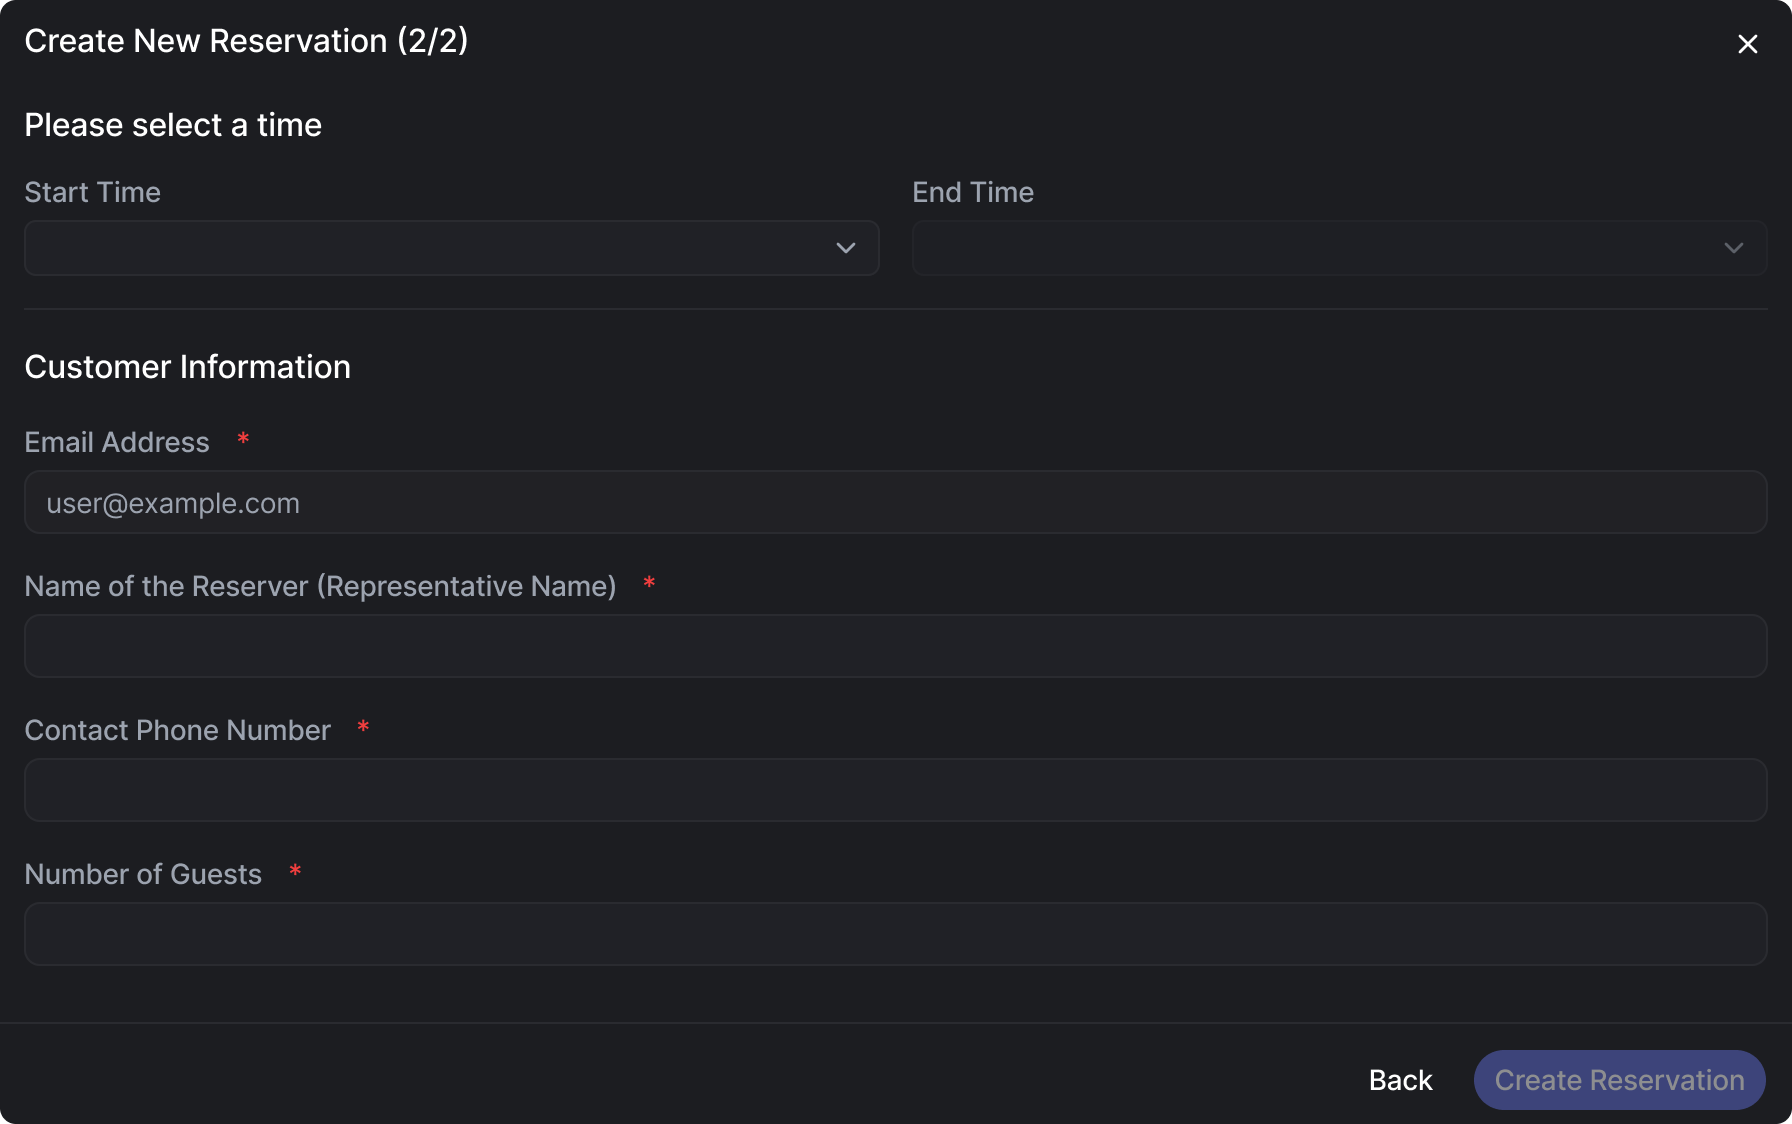The width and height of the screenshot is (1792, 1124).
Task: Focus the Email Address input field
Action: (x=895, y=502)
